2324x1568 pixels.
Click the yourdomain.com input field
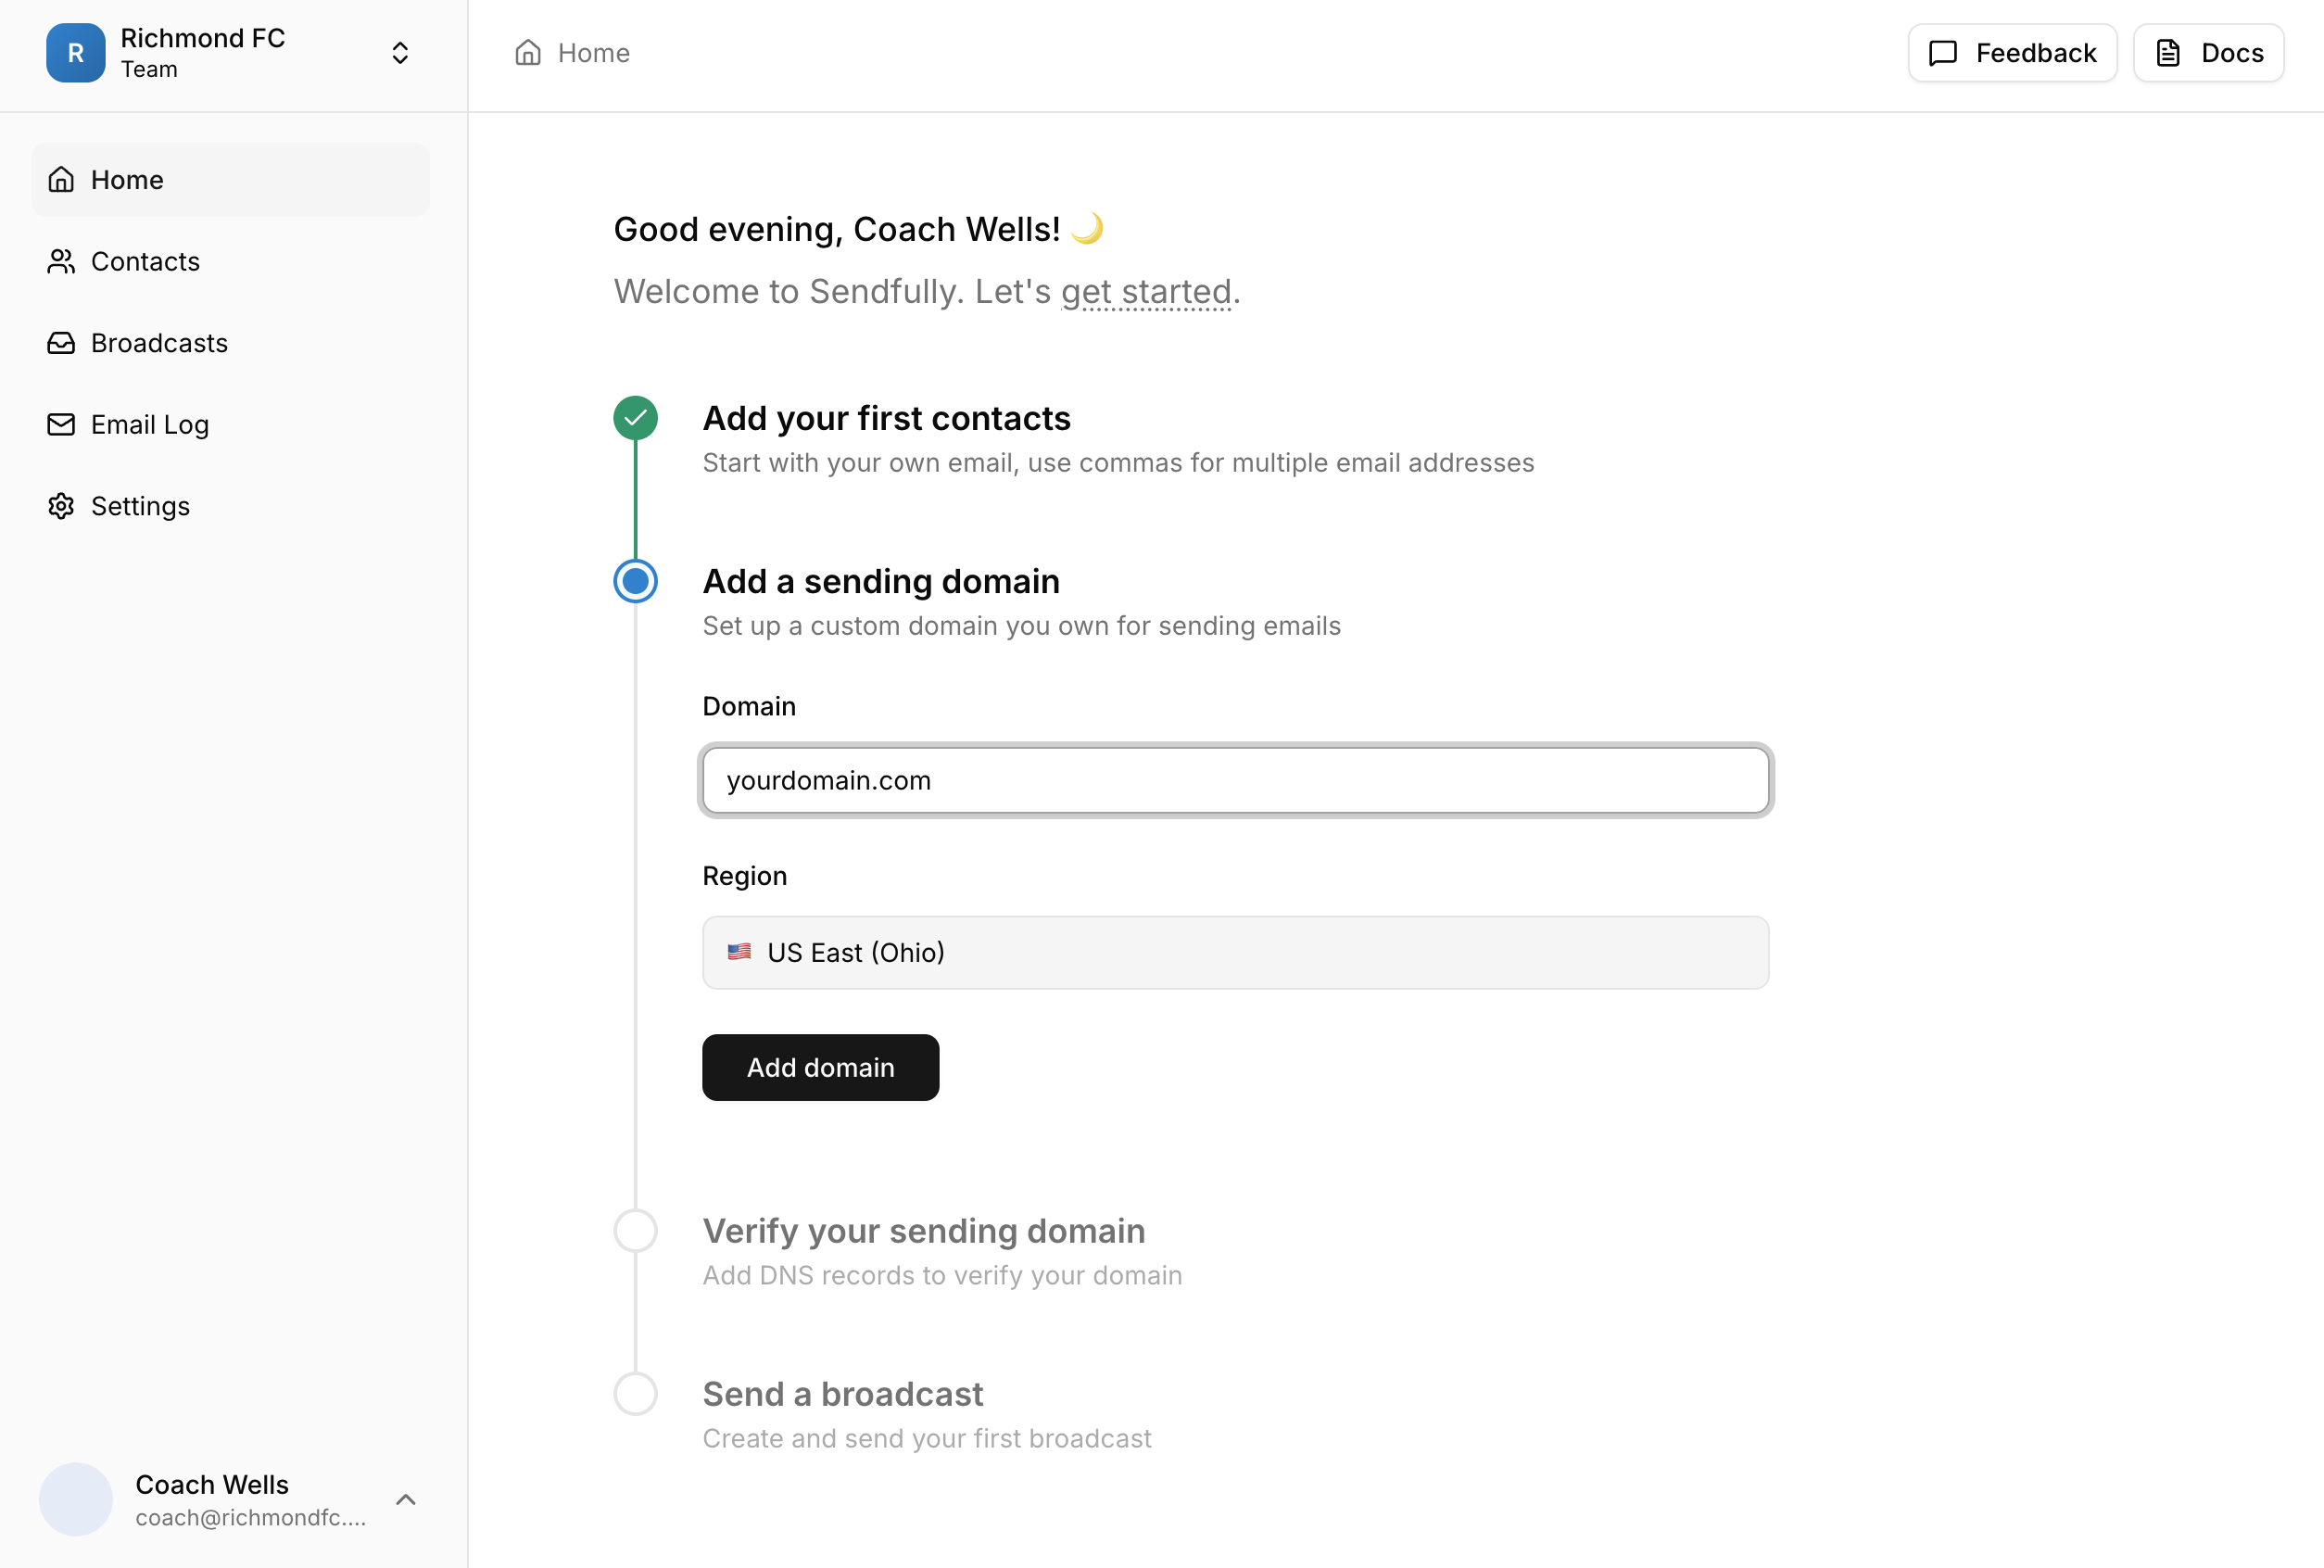pos(1235,781)
